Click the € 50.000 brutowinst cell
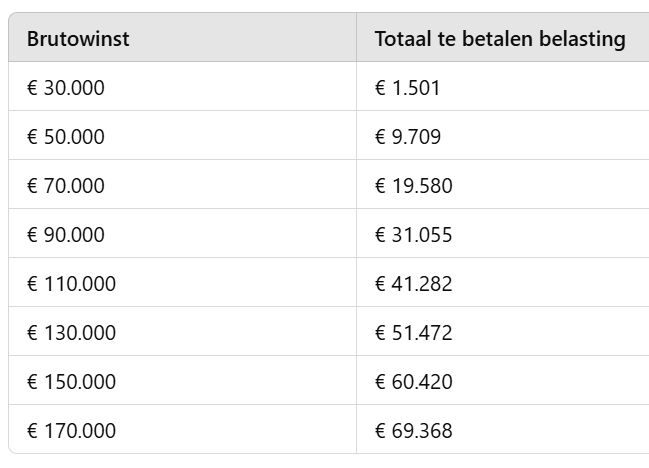Viewport: 649px width, 468px height. click(66, 137)
